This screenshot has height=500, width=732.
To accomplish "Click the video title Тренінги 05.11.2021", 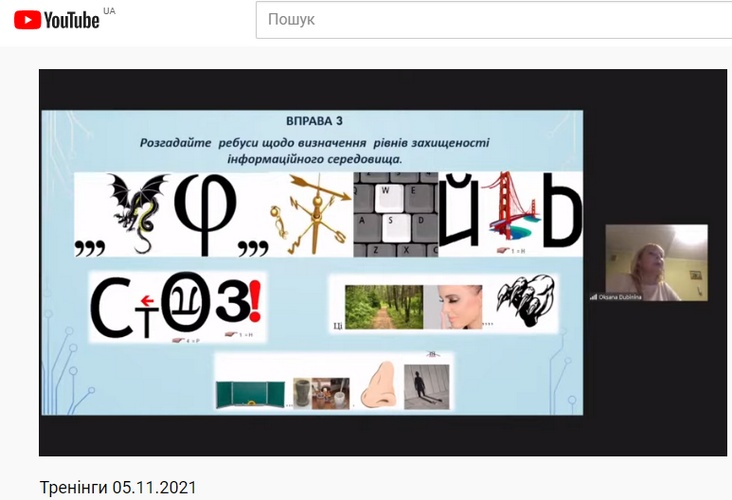I will click(118, 487).
